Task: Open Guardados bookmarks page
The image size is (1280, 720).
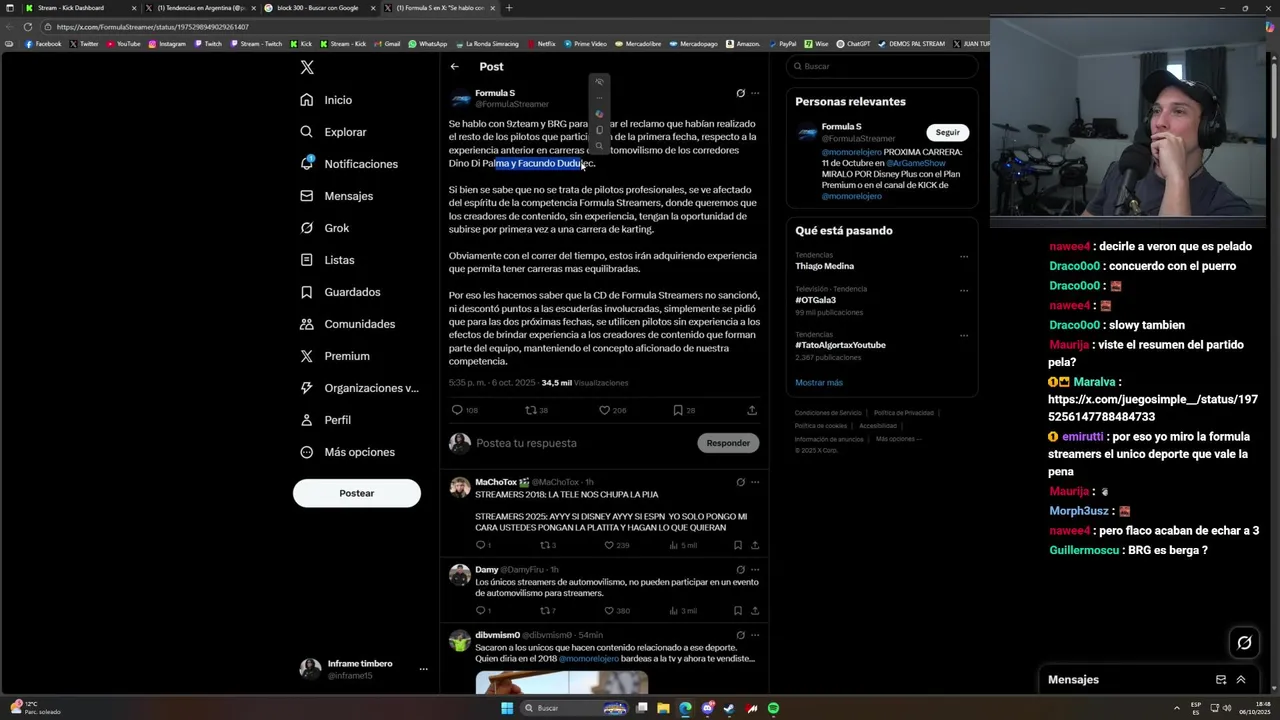Action: pos(340,292)
